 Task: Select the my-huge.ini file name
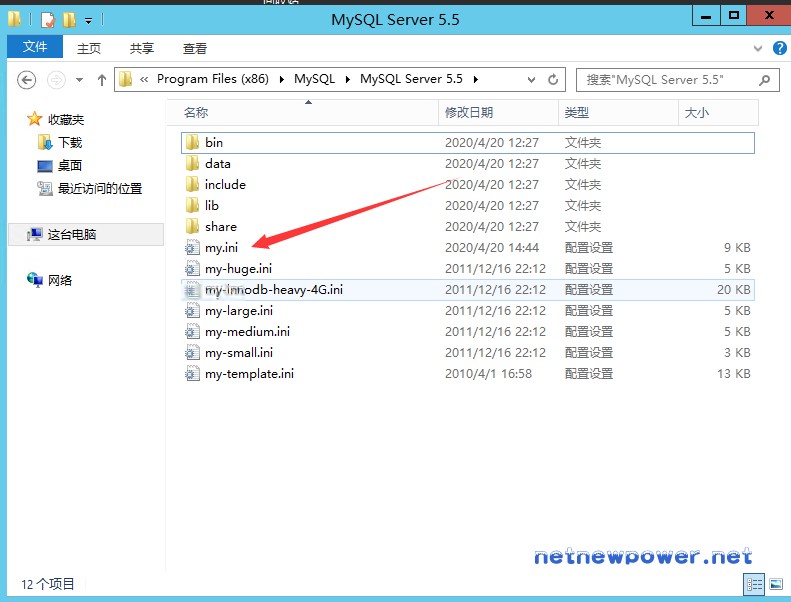click(x=238, y=269)
